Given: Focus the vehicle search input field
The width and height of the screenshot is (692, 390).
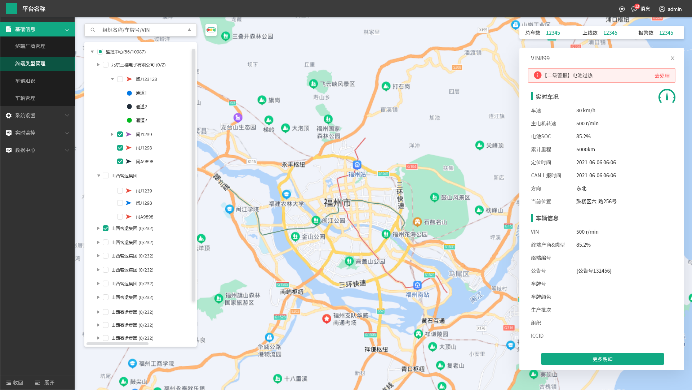Looking at the screenshot, I should coord(140,30).
